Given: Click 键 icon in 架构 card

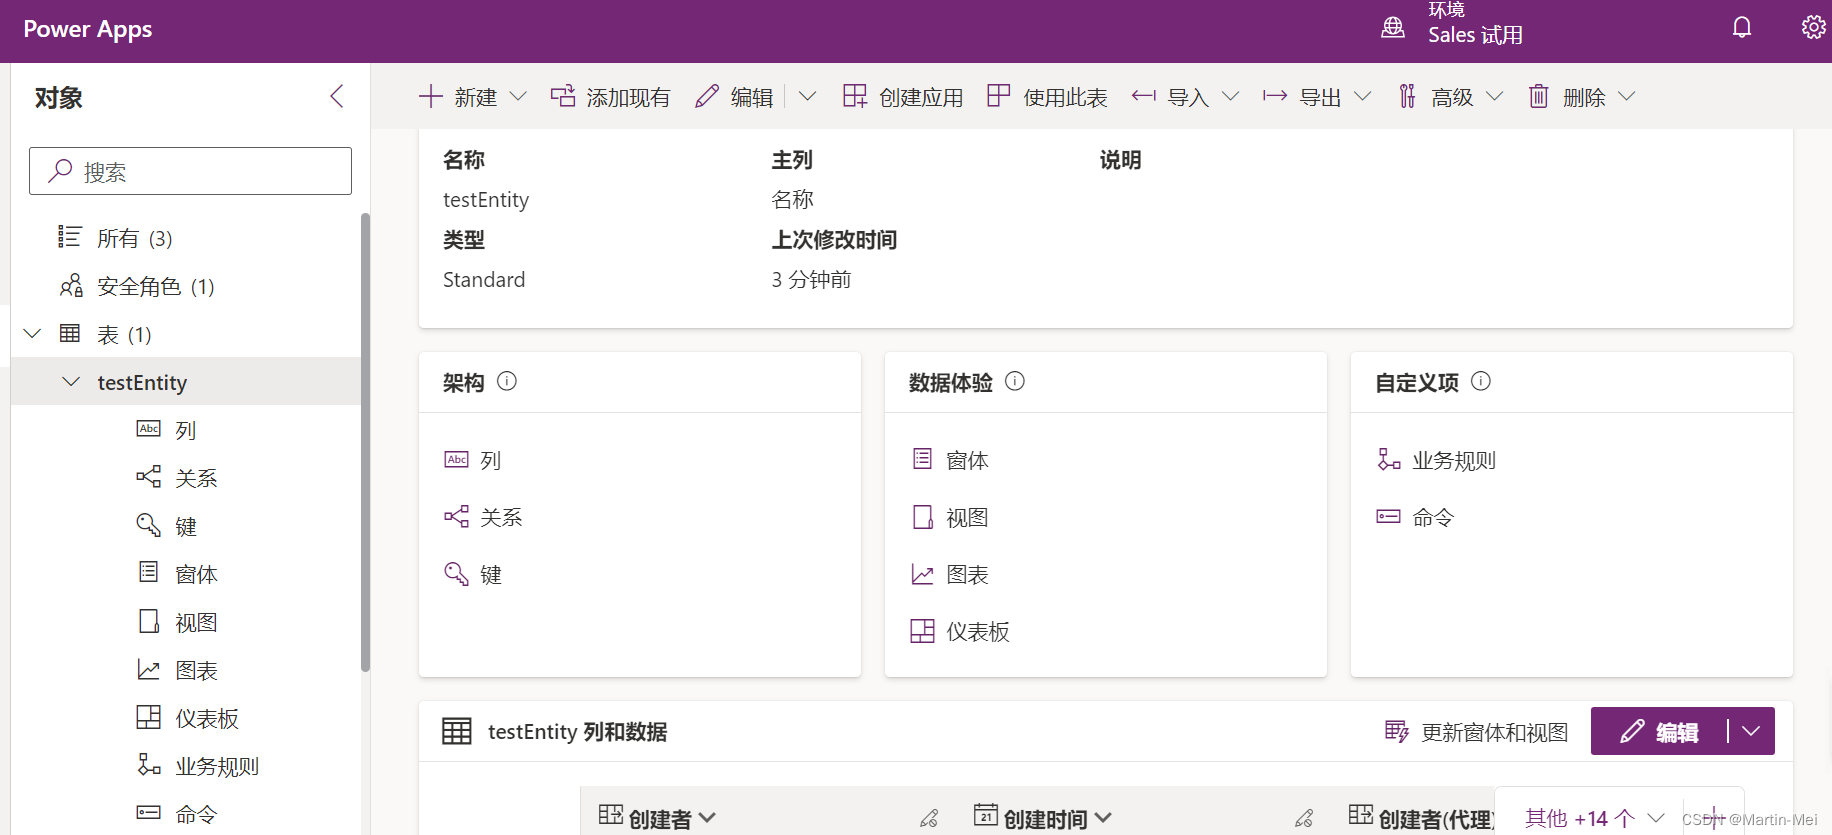Looking at the screenshot, I should (x=456, y=573).
